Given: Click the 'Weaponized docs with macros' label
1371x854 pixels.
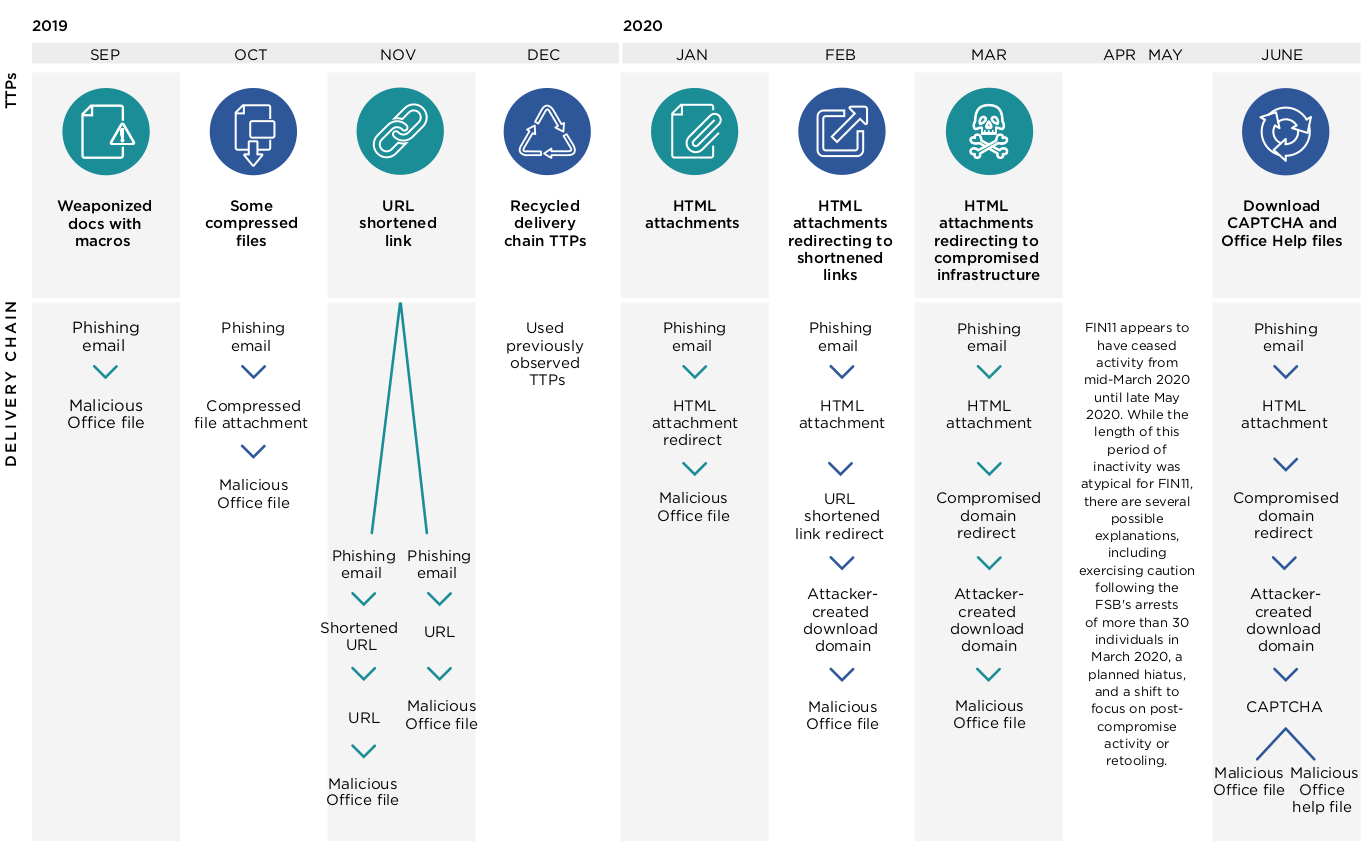Looking at the screenshot, I should click(105, 224).
